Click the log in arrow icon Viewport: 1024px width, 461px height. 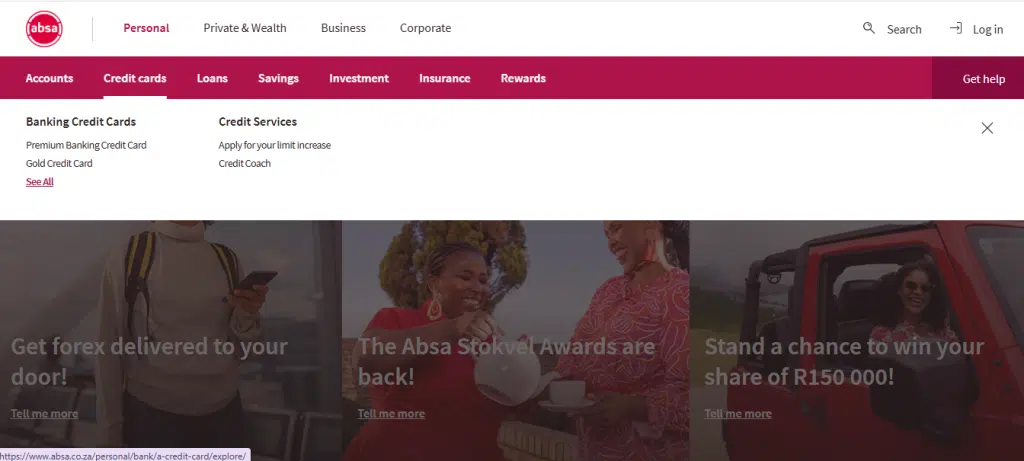coord(956,28)
